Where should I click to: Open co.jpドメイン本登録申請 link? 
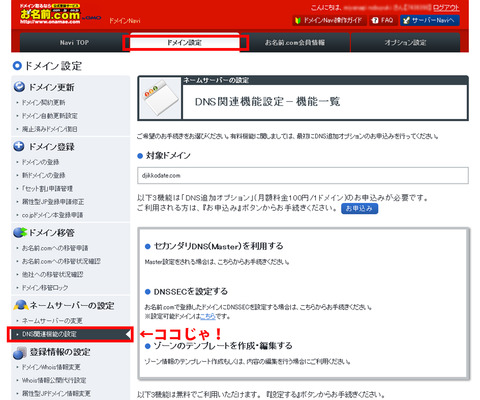52,215
